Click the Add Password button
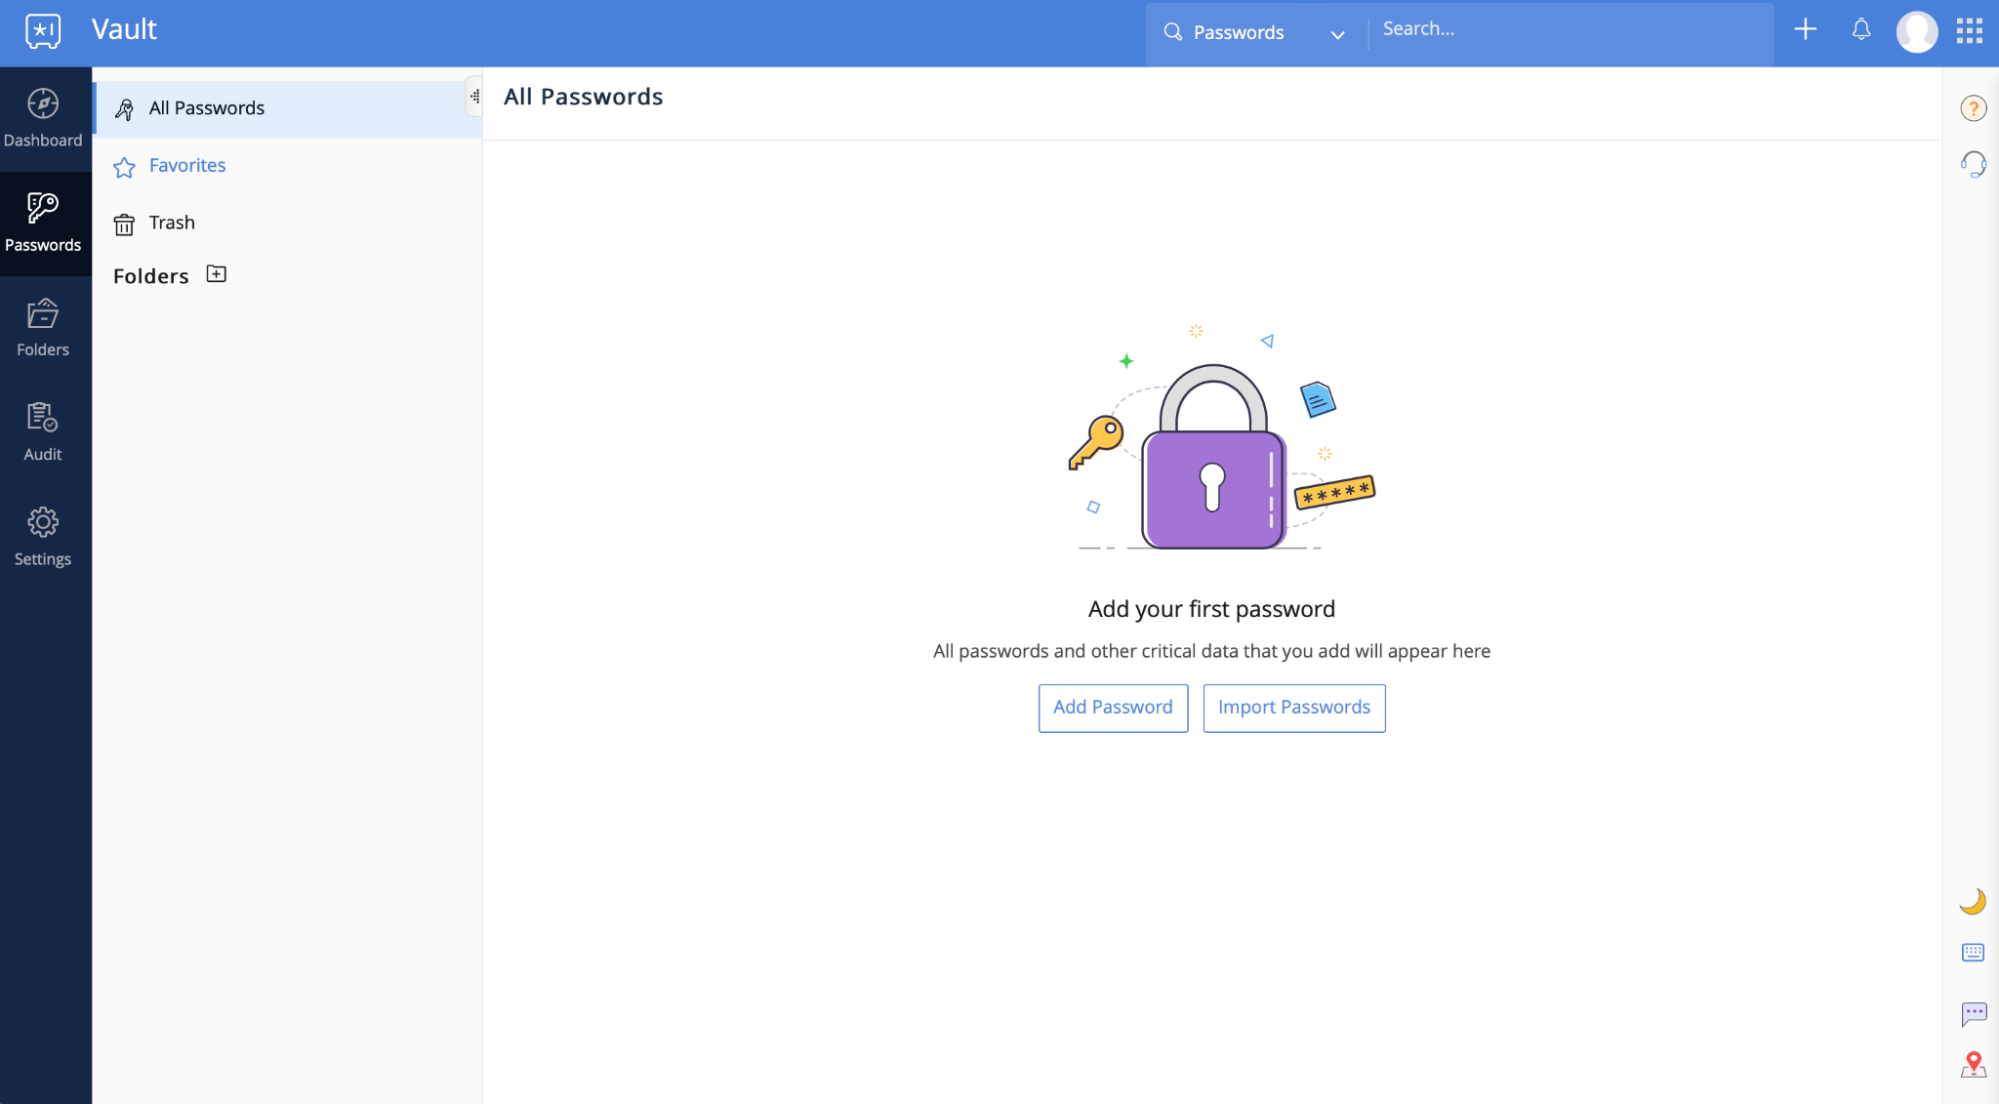Viewport: 1999px width, 1104px height. [x=1112, y=707]
